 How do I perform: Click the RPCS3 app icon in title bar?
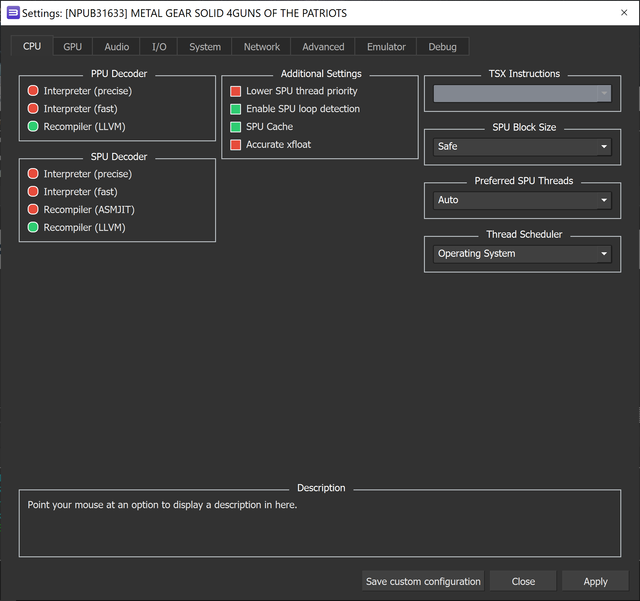13,13
